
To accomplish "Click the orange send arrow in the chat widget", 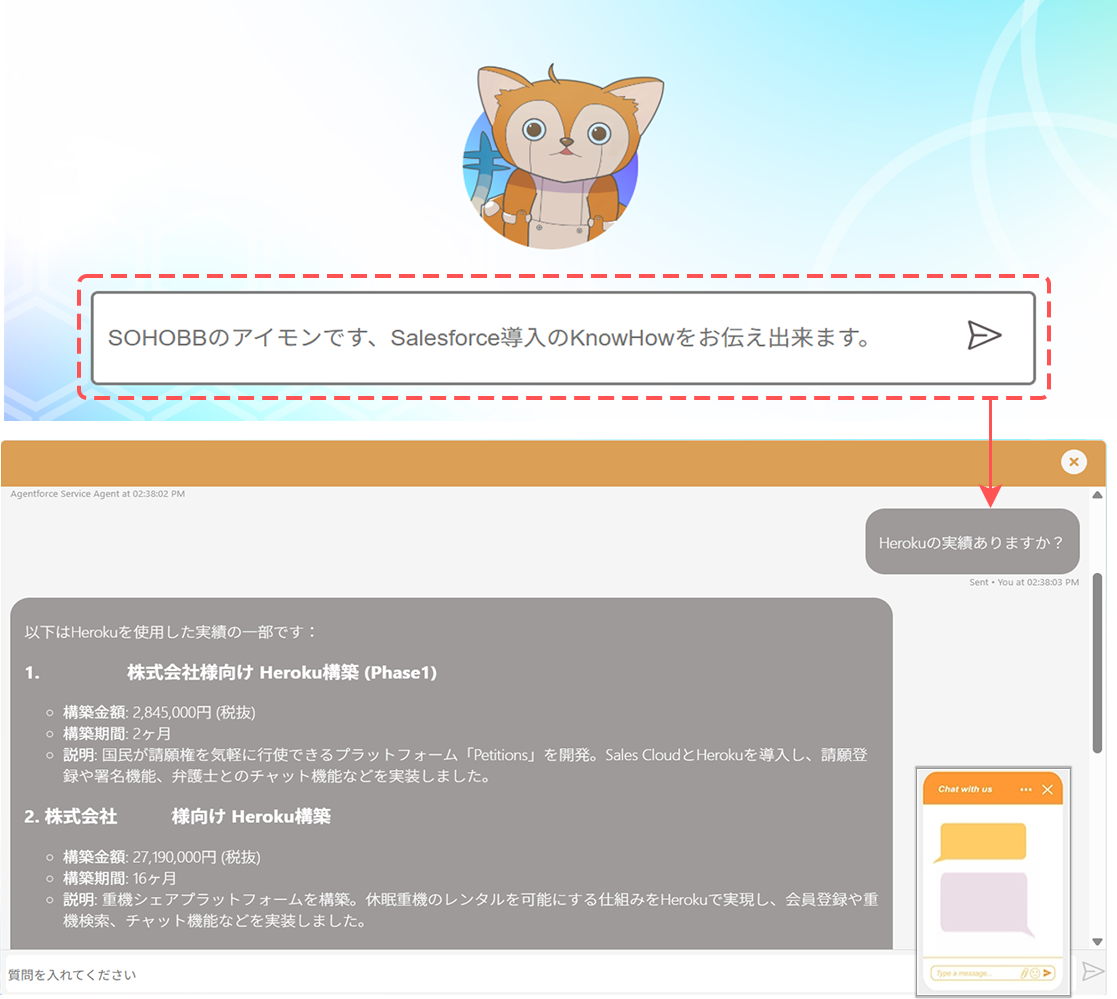I will point(1047,973).
